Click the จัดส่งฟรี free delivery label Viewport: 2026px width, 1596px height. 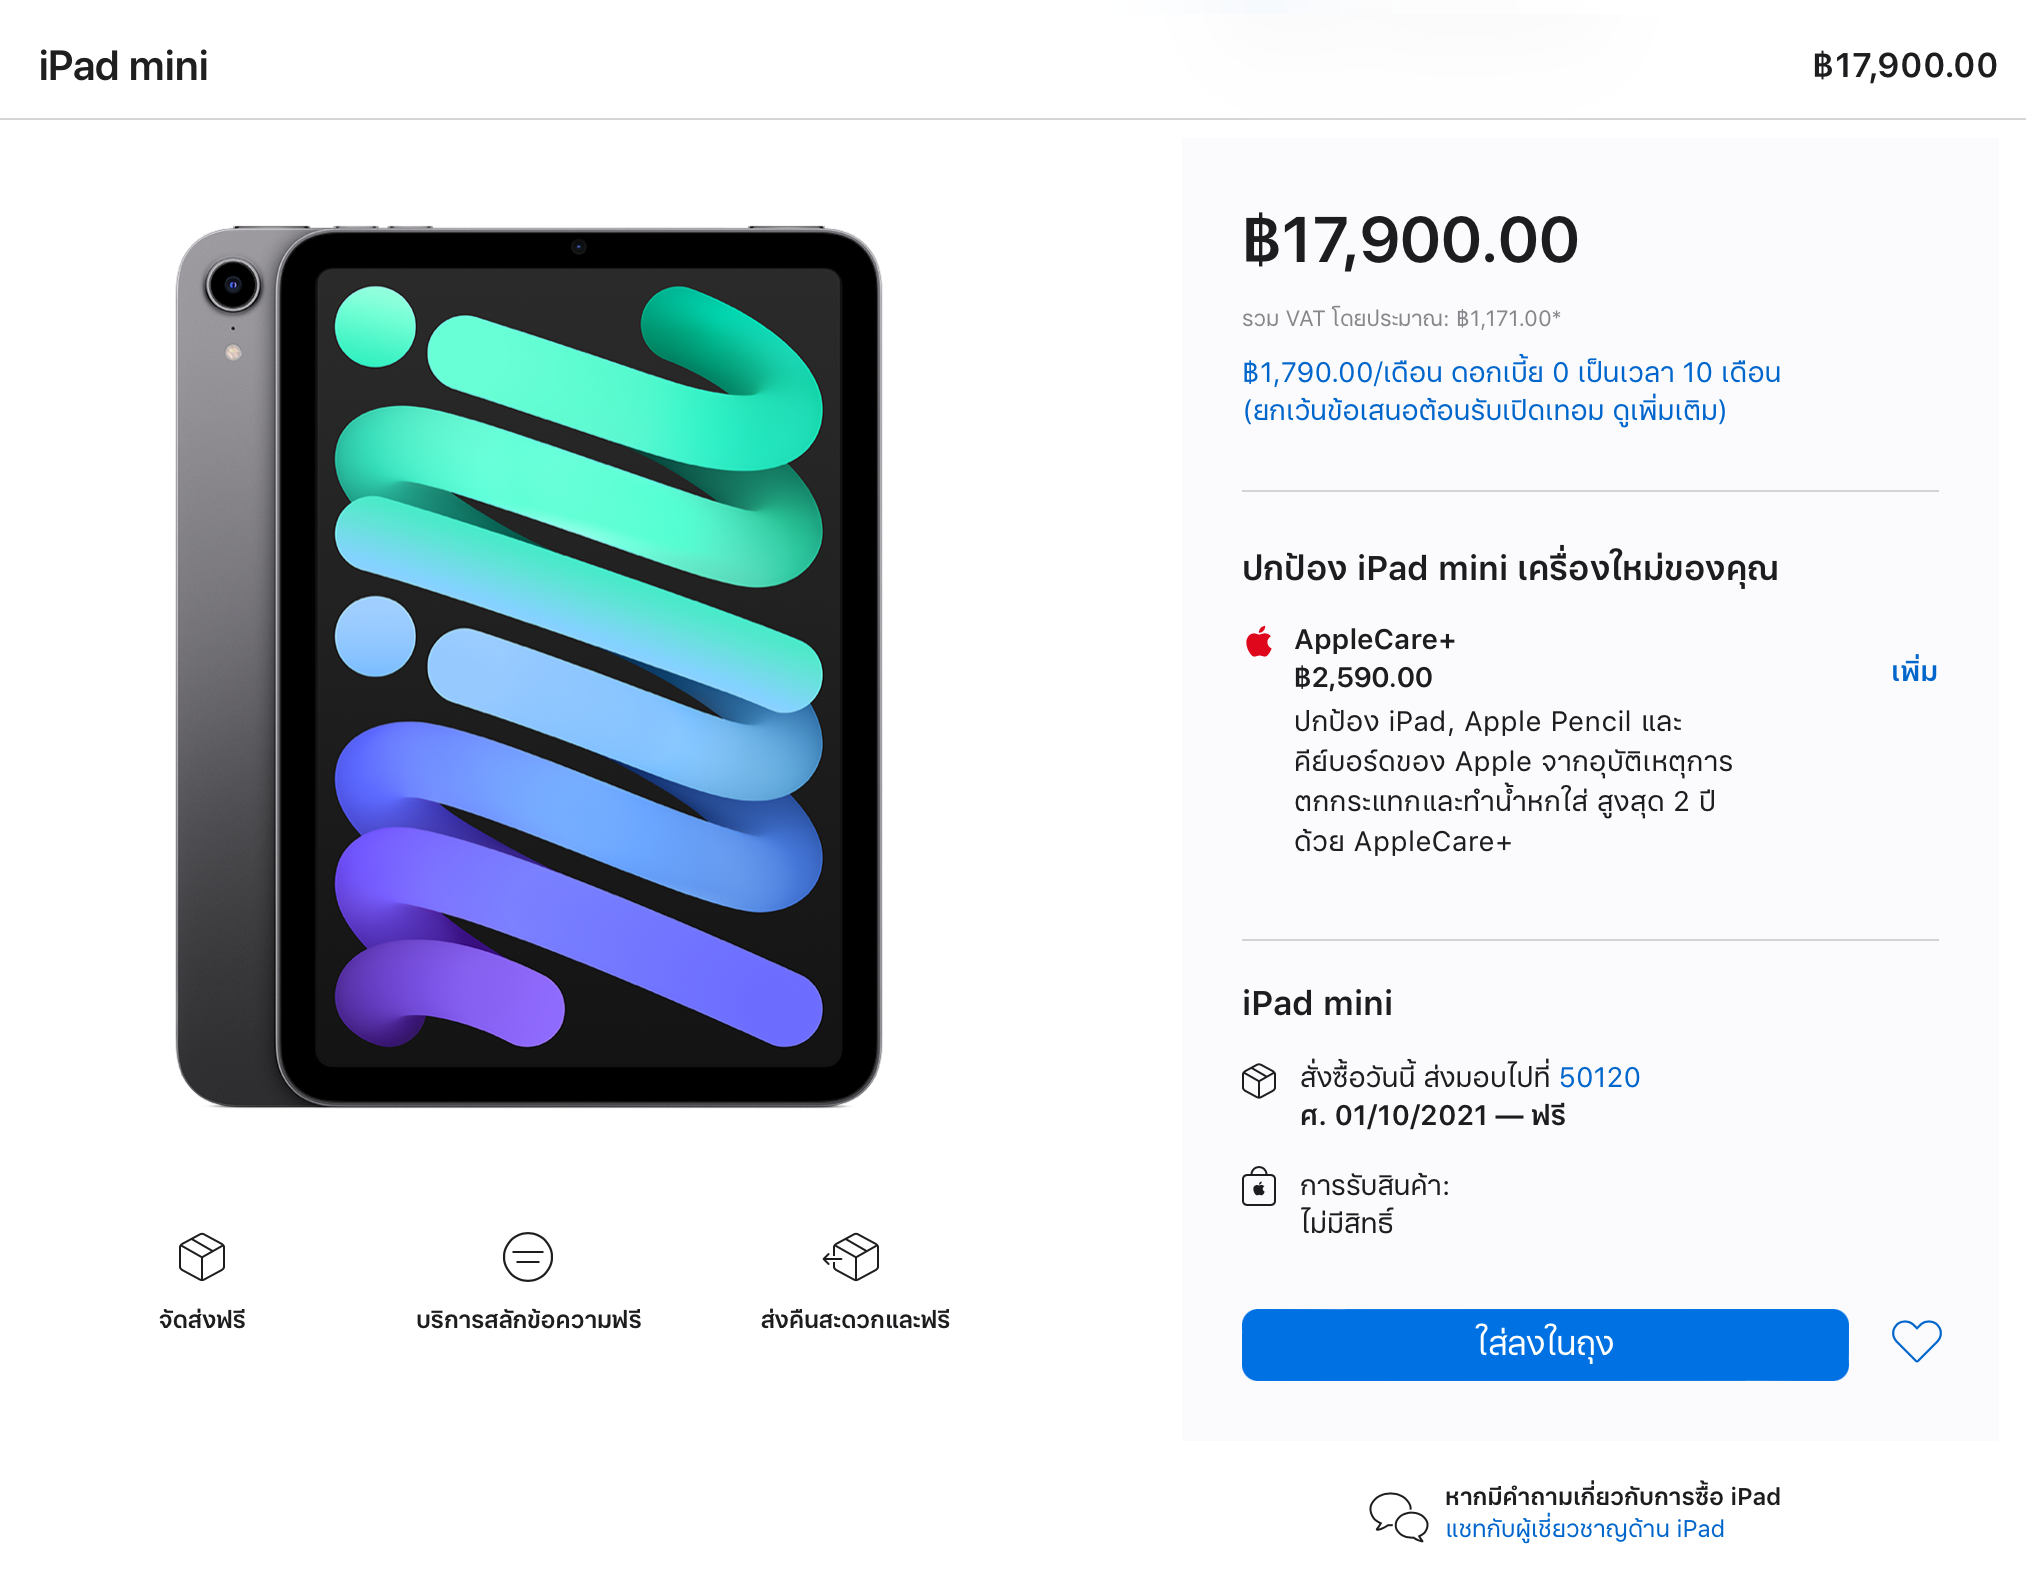pyautogui.click(x=202, y=1320)
